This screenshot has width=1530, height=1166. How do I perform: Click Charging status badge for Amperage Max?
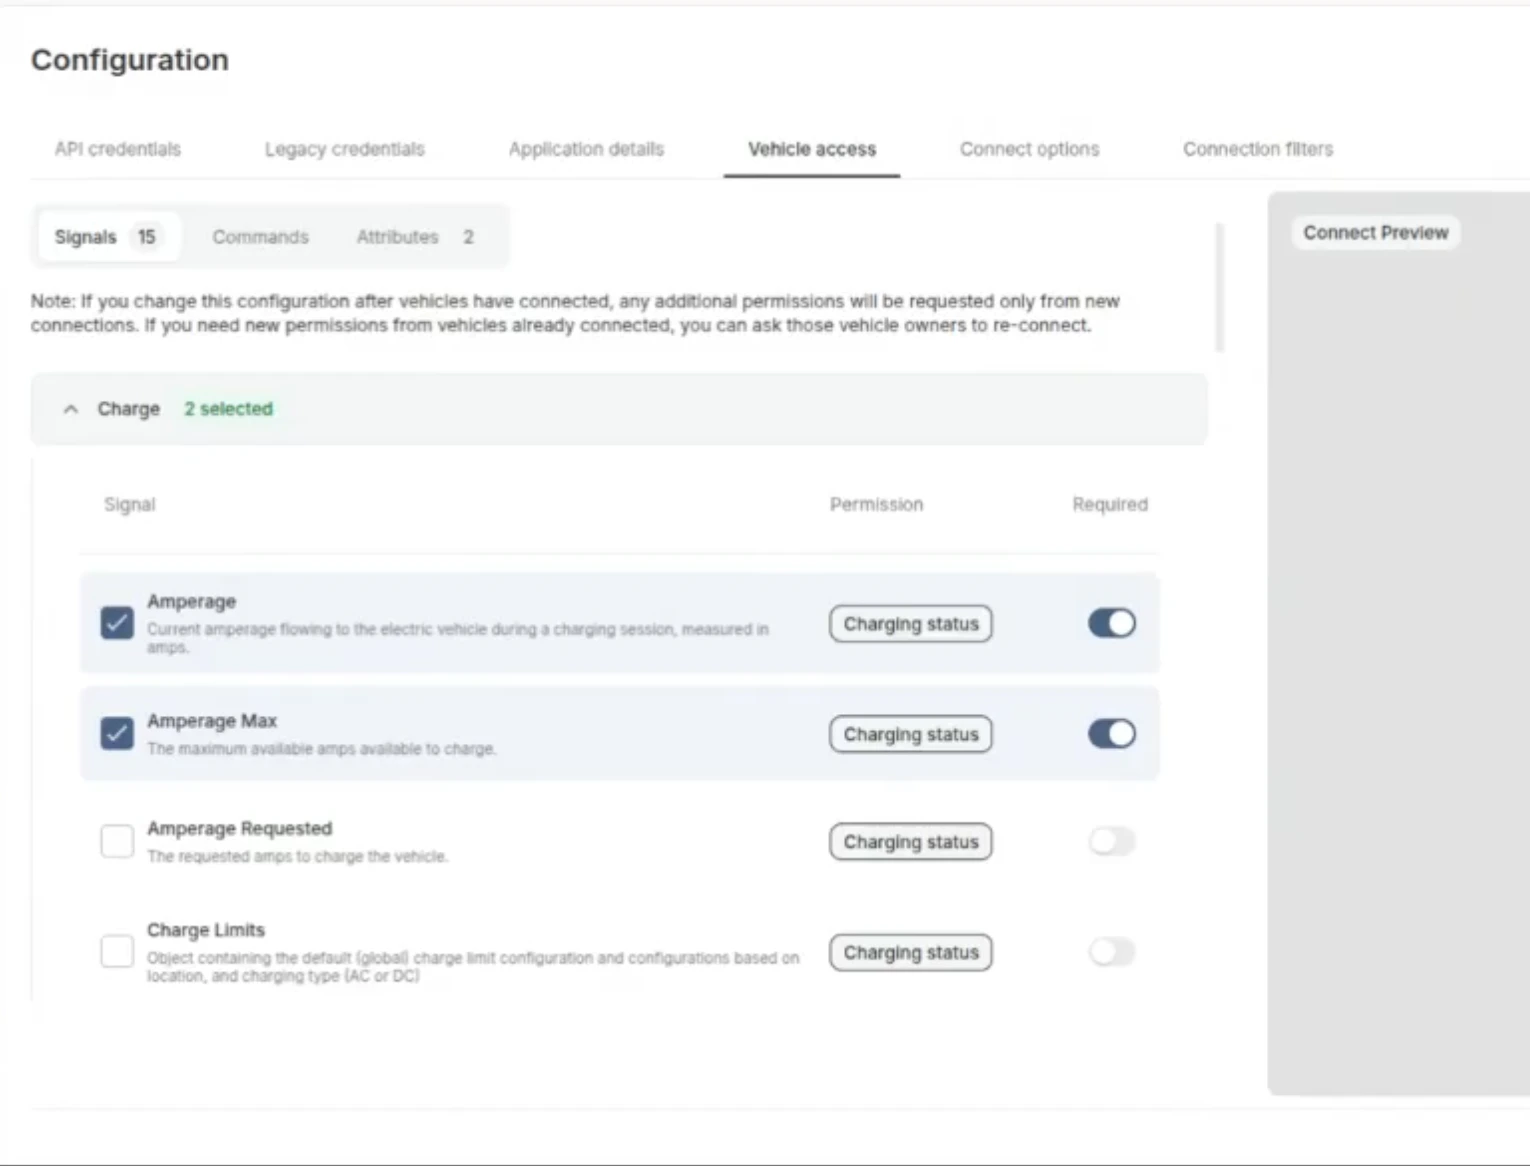pos(910,734)
